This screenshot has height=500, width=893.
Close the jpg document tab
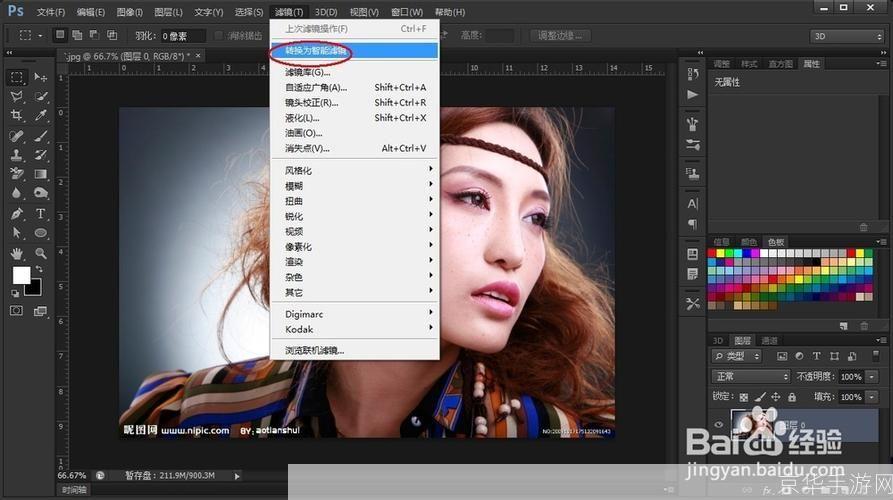(x=198, y=56)
